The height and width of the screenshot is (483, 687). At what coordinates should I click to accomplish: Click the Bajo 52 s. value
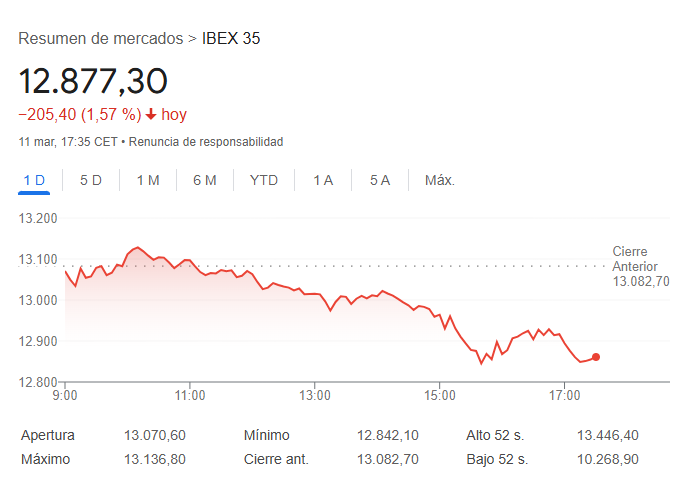click(x=608, y=459)
